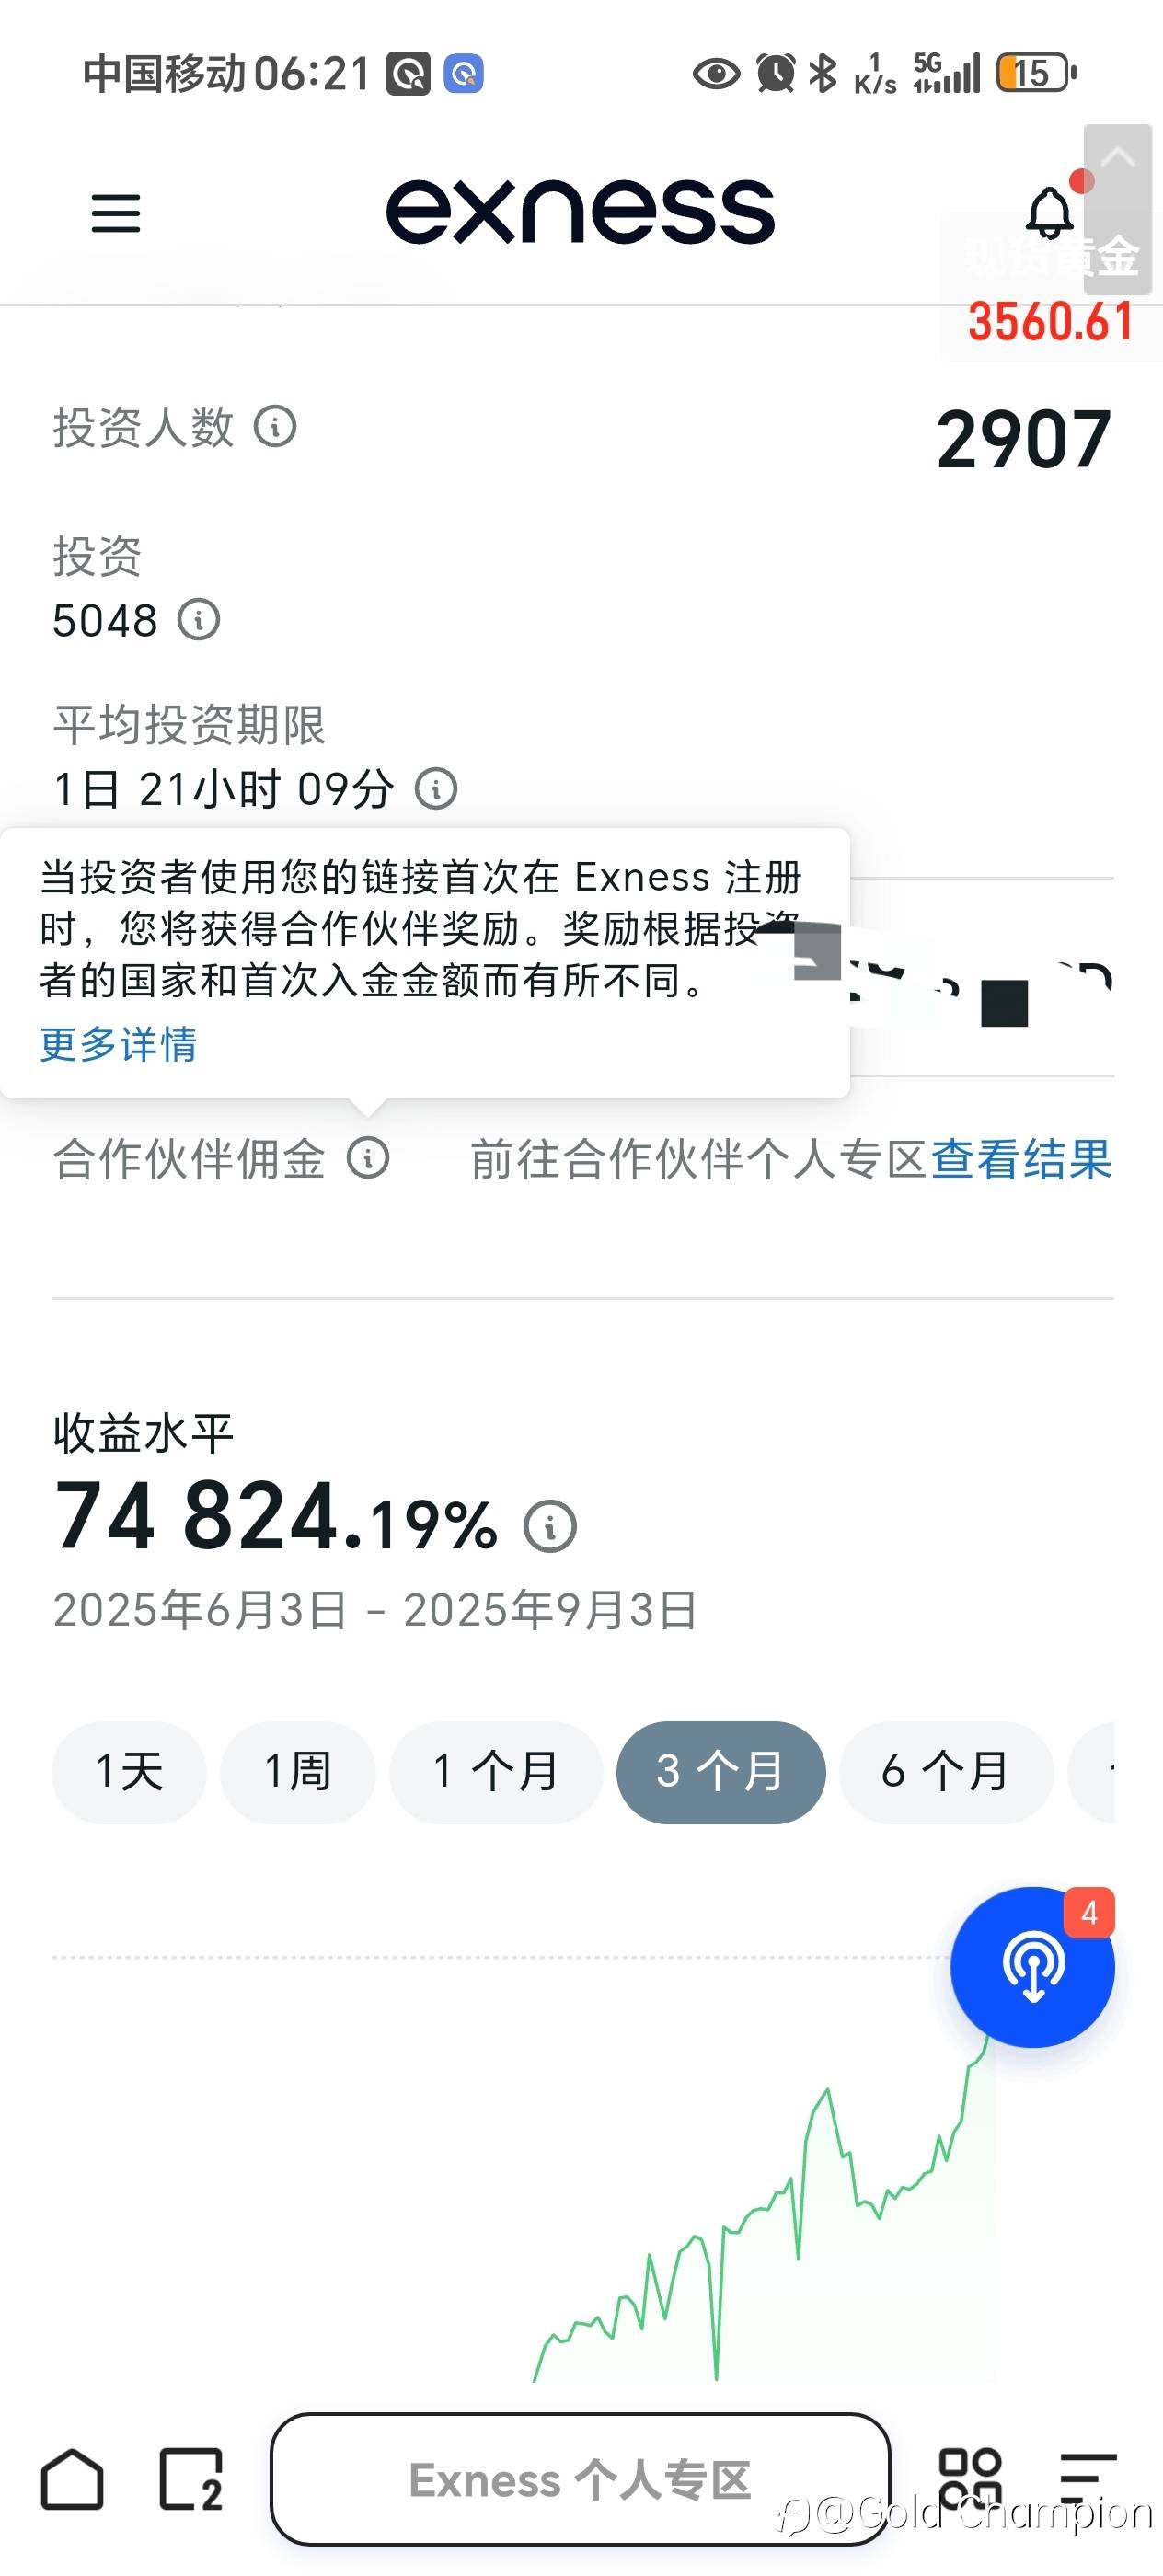Open browser tabs switcher showing 2
The height and width of the screenshot is (2576, 1163).
click(190, 2479)
